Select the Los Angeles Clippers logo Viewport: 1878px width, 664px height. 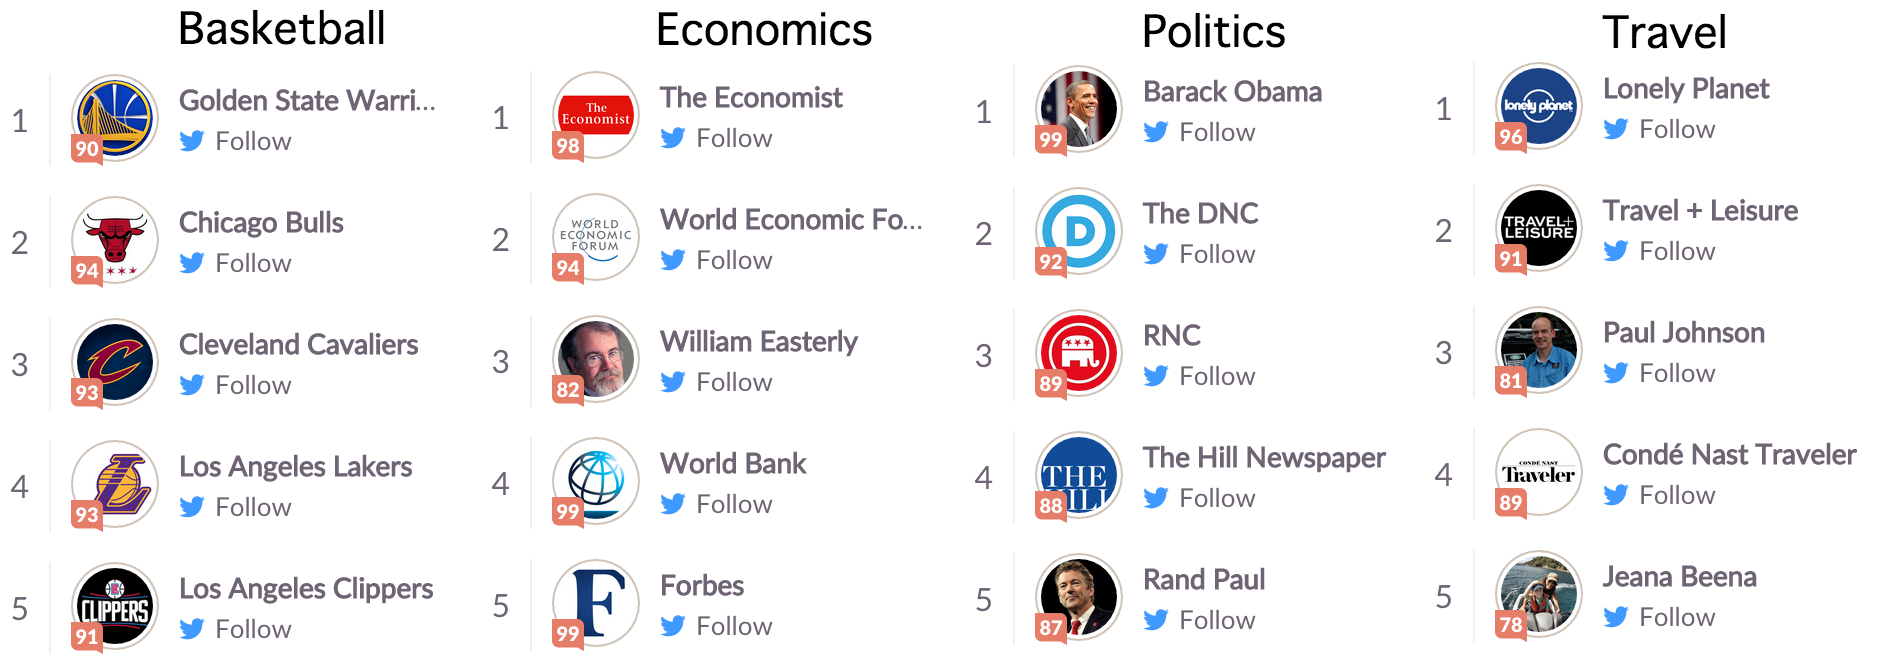[x=115, y=606]
